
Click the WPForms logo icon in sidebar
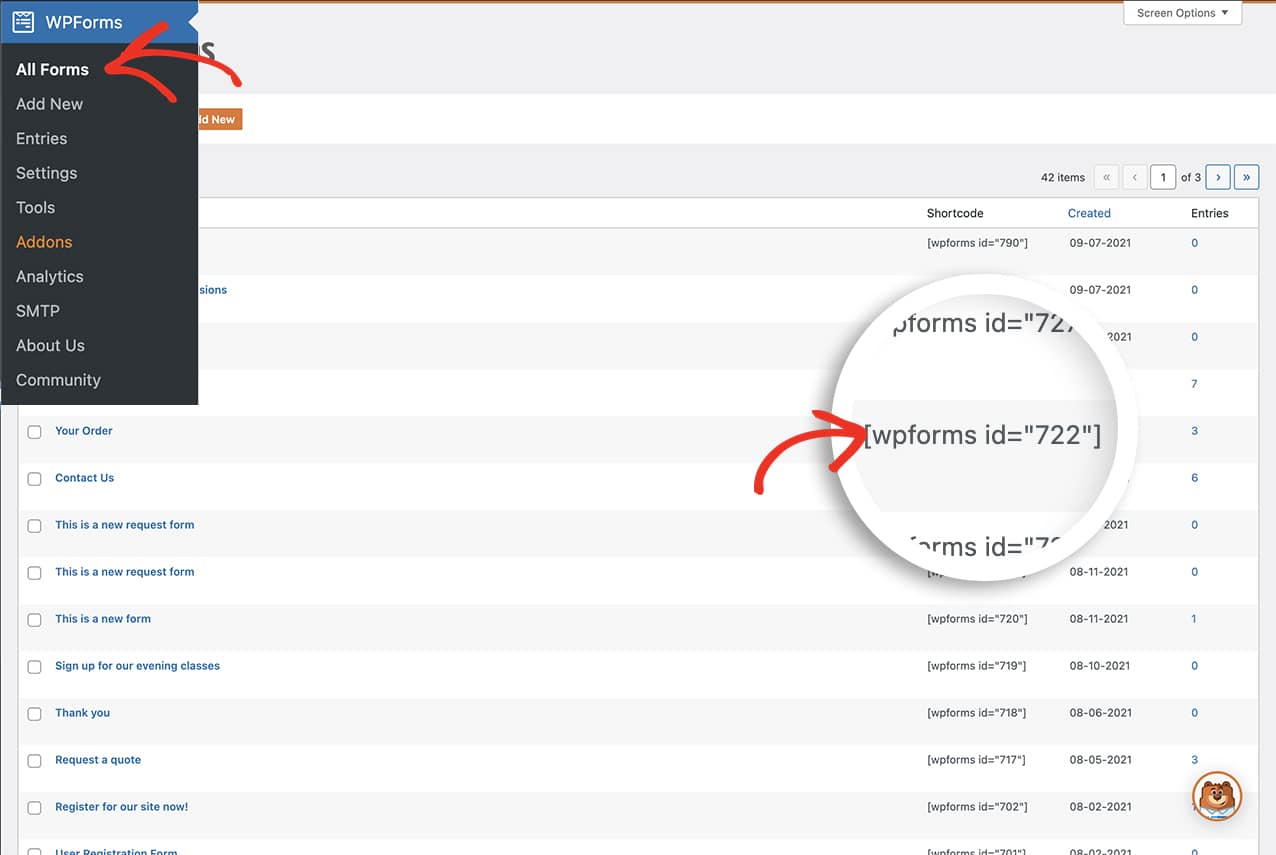(x=23, y=21)
